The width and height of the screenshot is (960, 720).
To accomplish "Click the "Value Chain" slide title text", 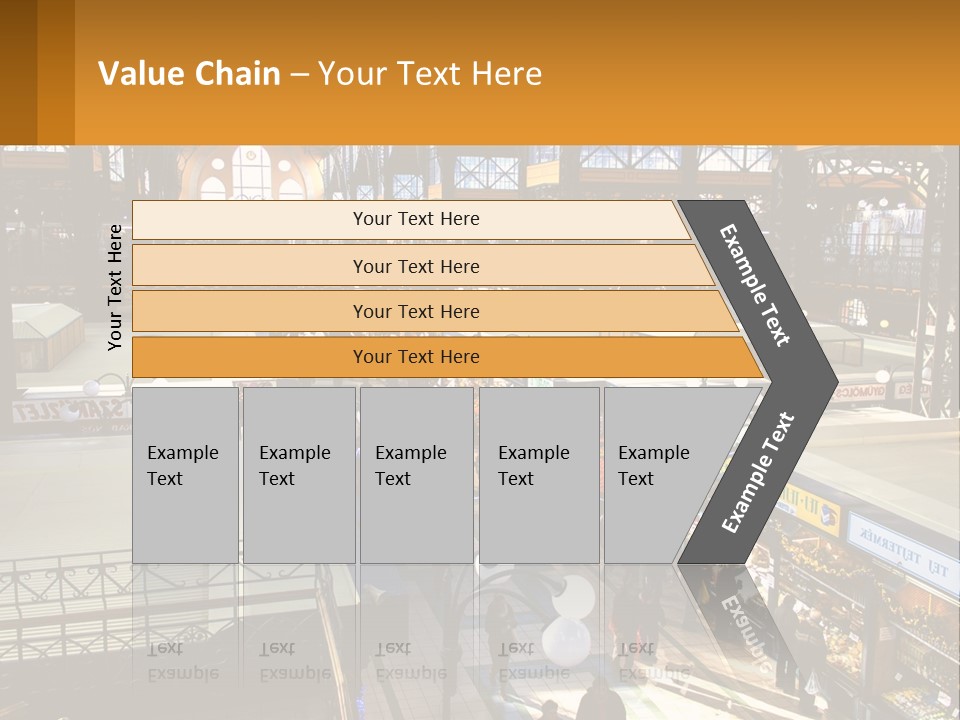I will pos(189,74).
